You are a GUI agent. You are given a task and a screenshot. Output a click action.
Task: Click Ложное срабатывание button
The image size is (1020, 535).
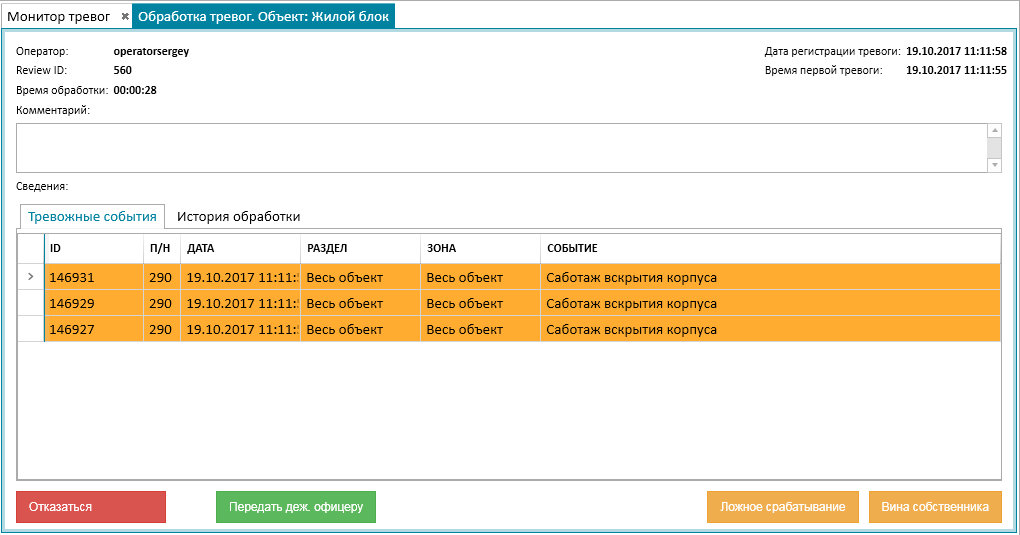coord(783,507)
